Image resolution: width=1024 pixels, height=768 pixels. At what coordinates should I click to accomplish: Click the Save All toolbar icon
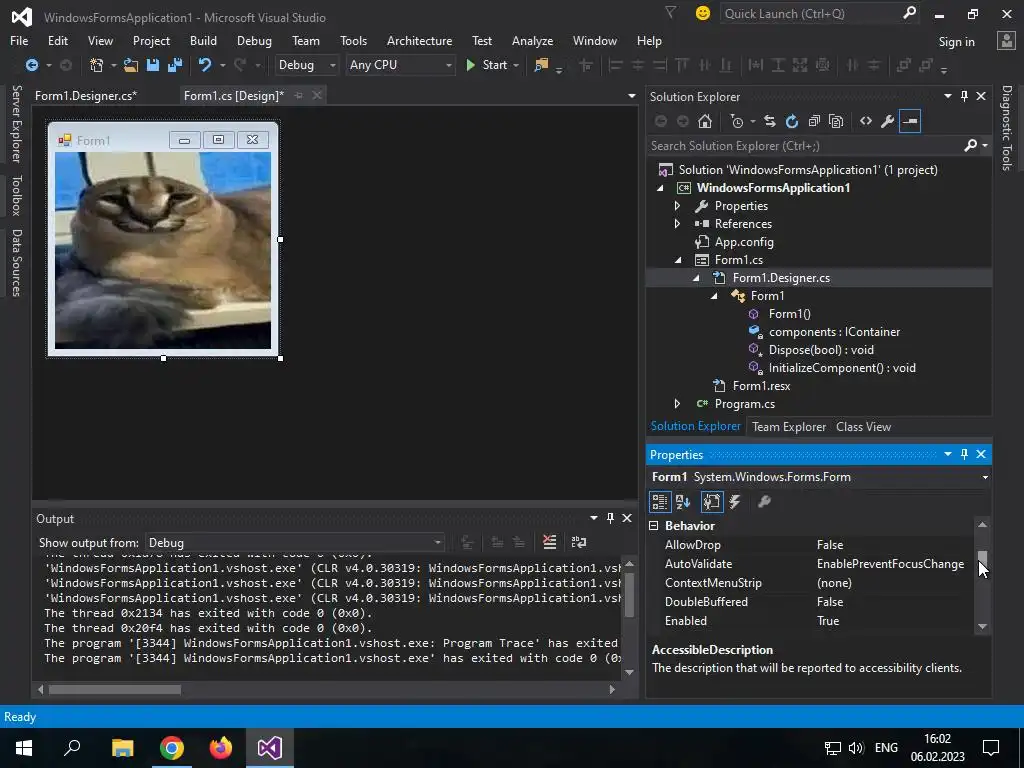point(174,65)
